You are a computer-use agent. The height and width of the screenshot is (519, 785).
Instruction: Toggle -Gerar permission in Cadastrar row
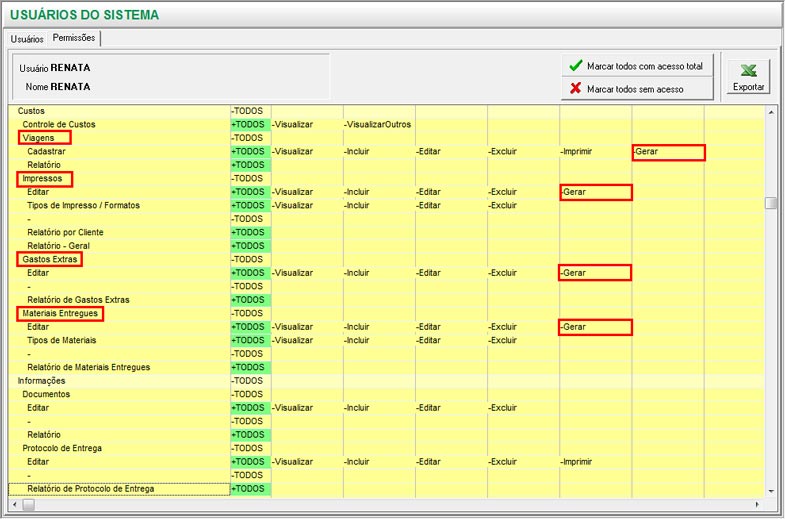668,152
